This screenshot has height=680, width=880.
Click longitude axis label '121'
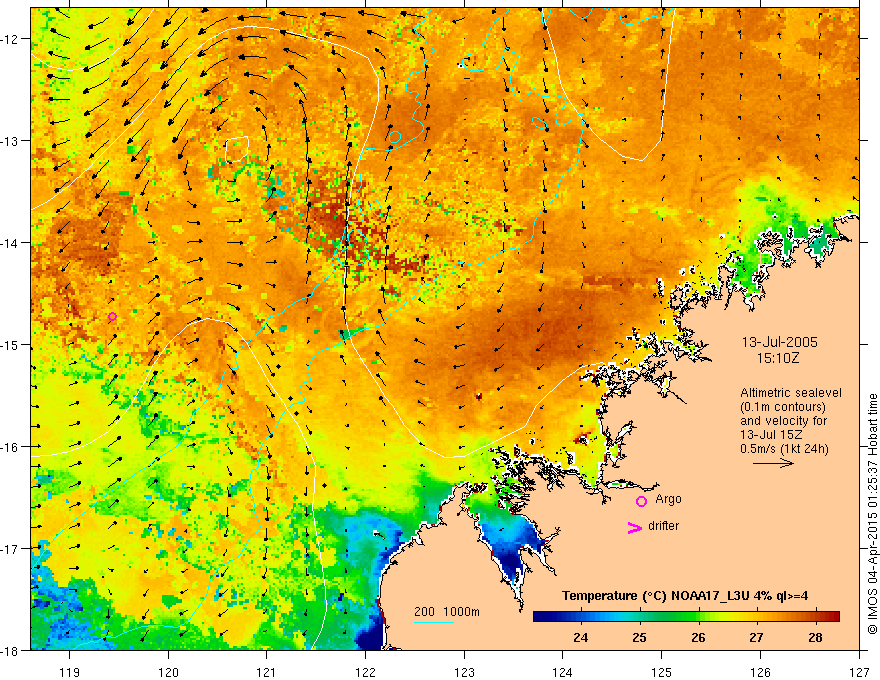[267, 672]
